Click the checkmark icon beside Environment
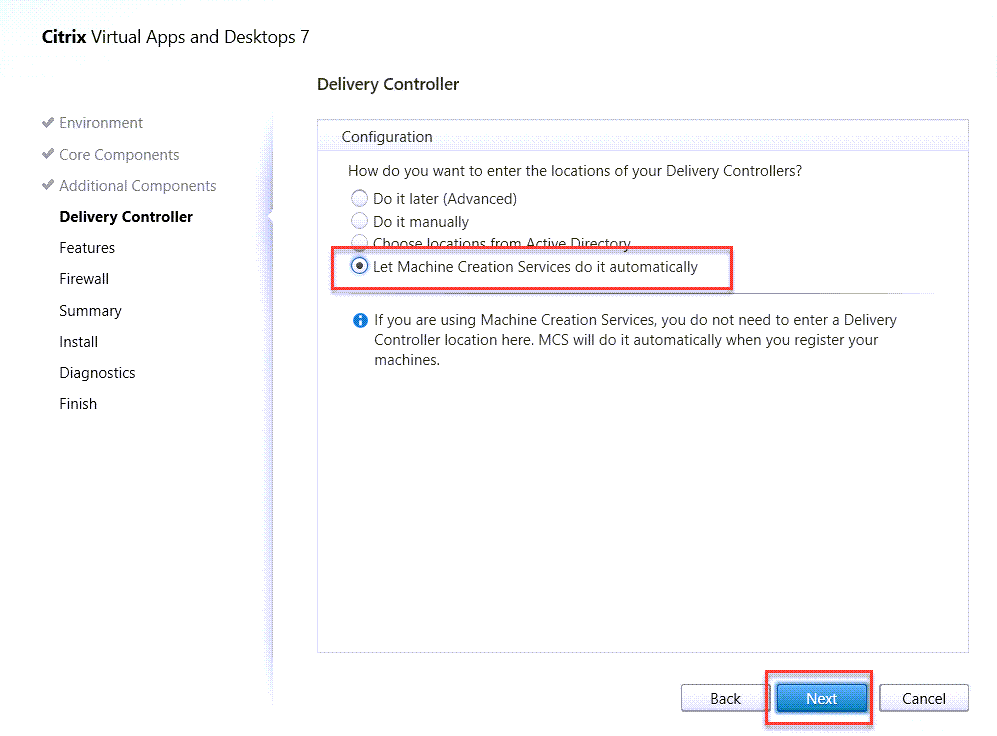 (48, 123)
